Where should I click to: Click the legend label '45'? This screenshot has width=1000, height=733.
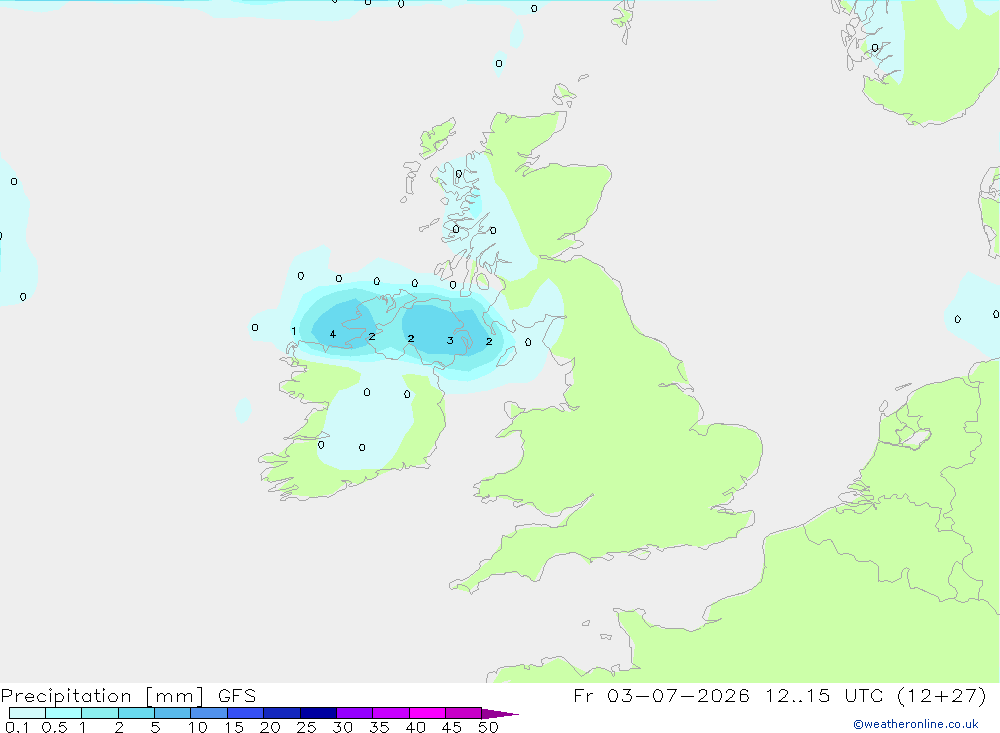coord(452,727)
